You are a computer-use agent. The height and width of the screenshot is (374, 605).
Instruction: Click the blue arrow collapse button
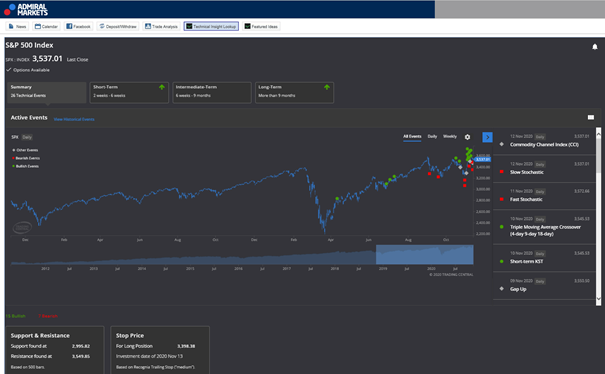tap(487, 137)
